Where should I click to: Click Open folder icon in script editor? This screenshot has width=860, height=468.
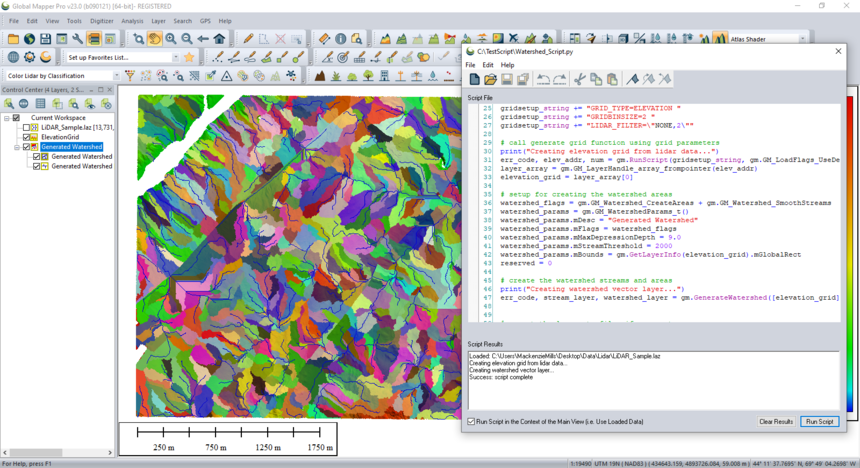[490, 79]
